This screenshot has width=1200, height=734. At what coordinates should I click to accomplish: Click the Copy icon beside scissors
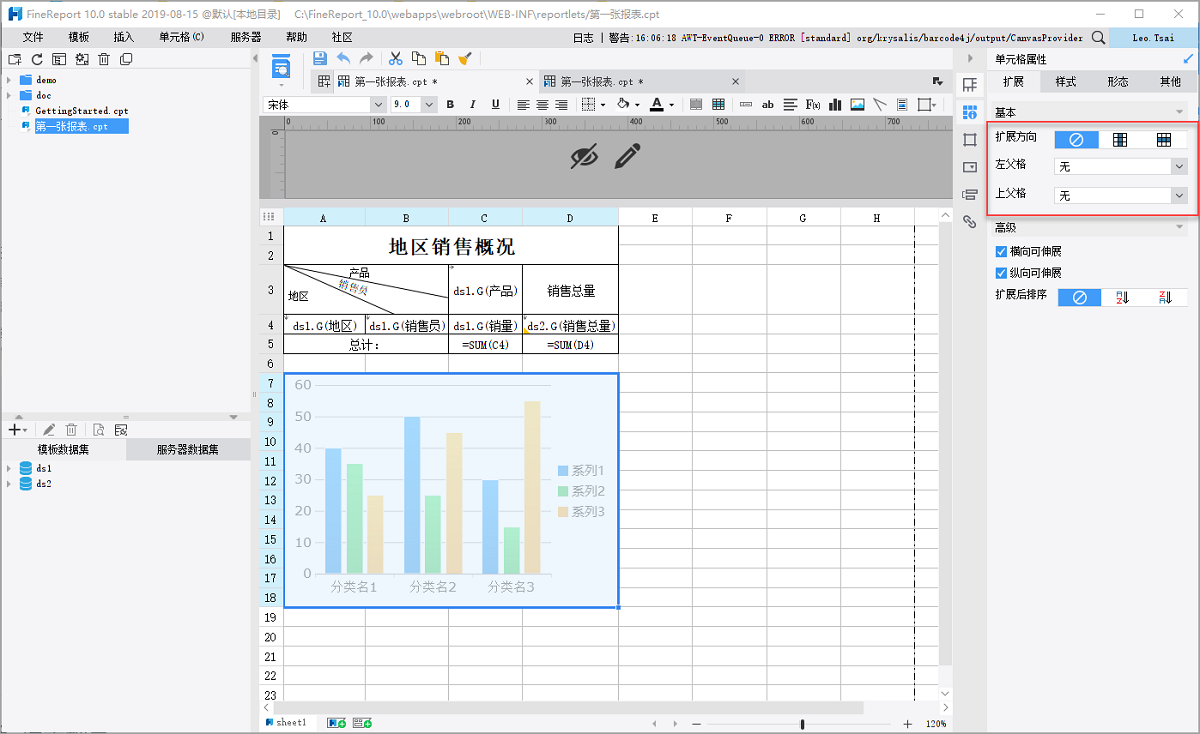[419, 59]
